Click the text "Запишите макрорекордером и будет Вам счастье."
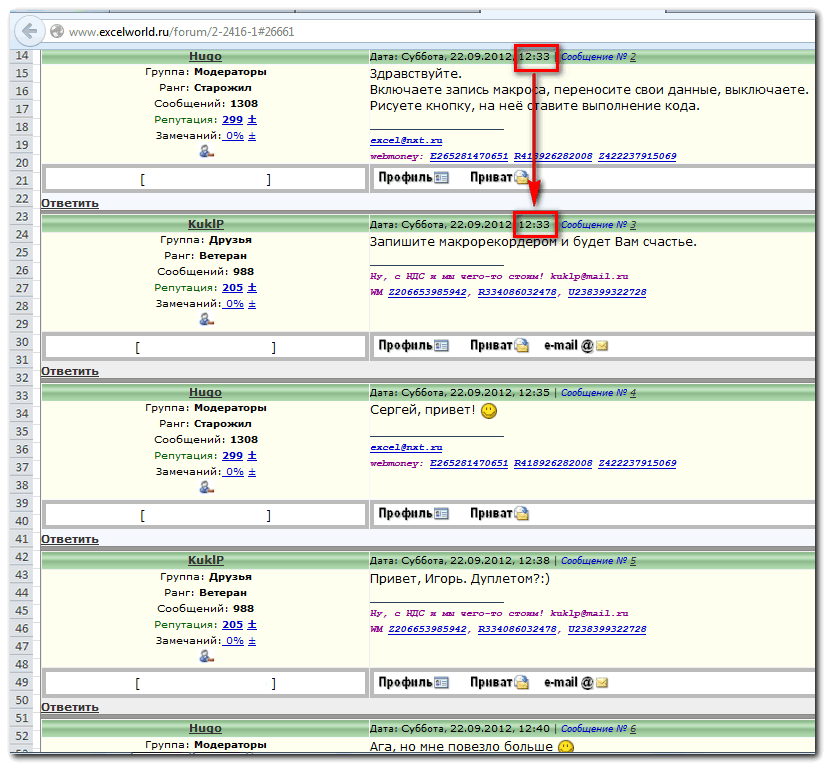The image size is (826, 765). [533, 242]
